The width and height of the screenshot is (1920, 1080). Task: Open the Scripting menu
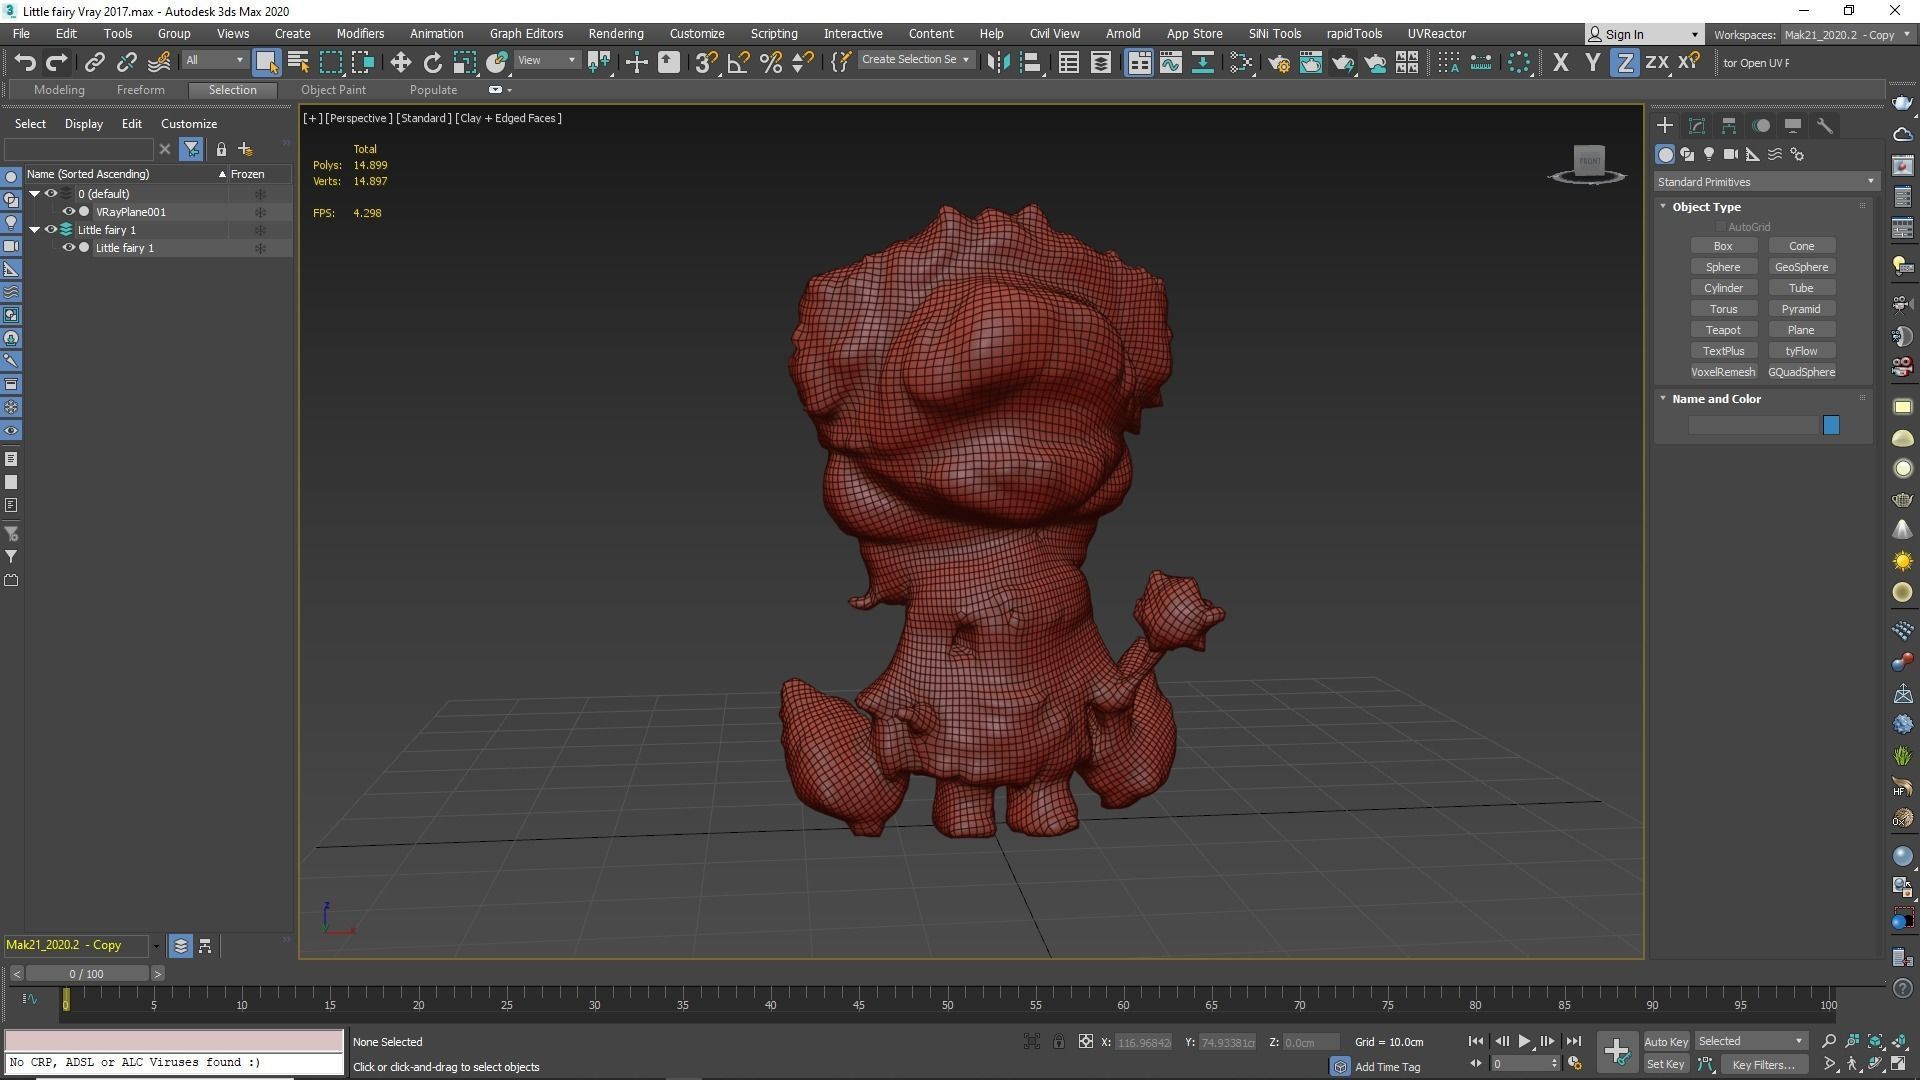point(774,33)
